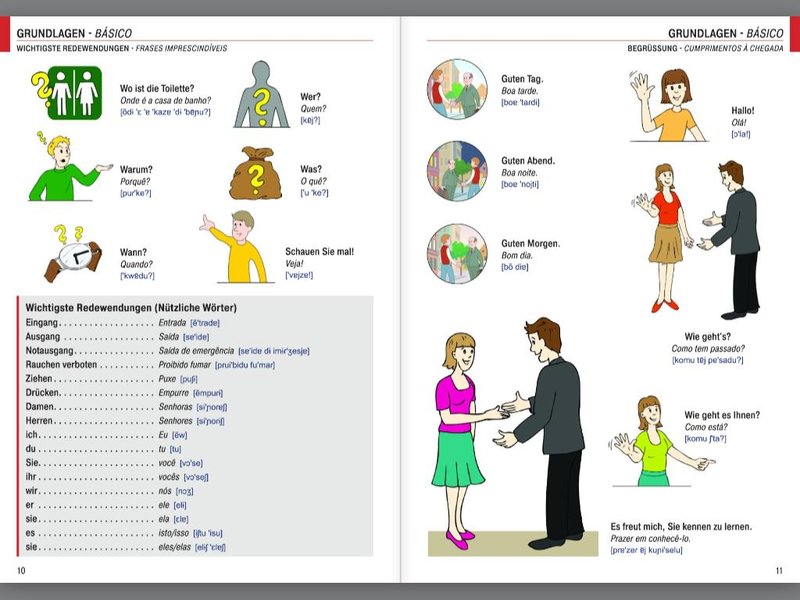Click the phrase "Wo ist die Toilette?"
Screen dimensions: 800x600
[157, 88]
